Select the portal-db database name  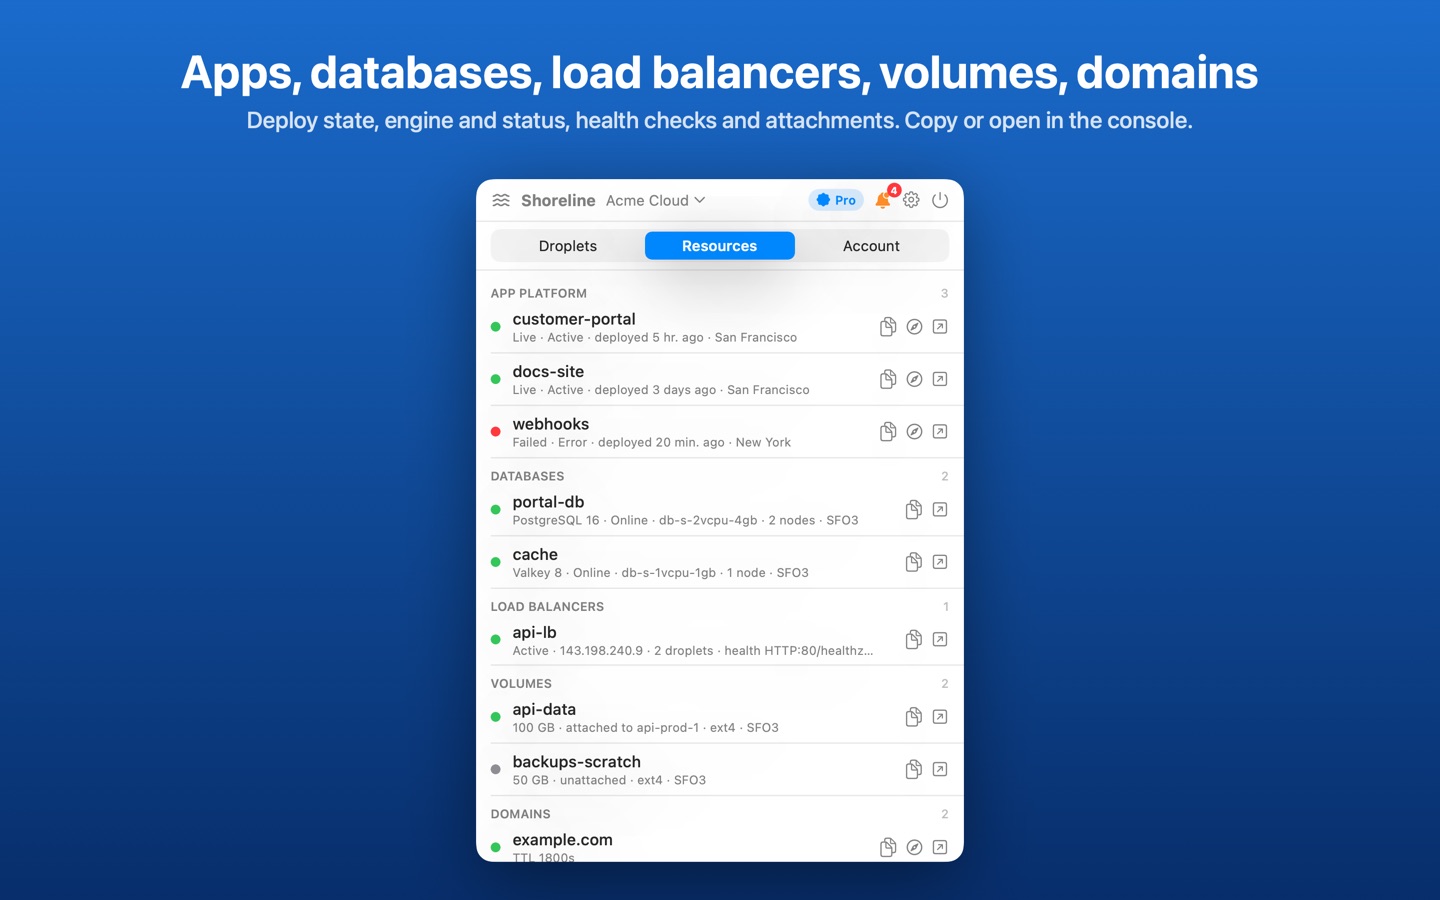548,502
